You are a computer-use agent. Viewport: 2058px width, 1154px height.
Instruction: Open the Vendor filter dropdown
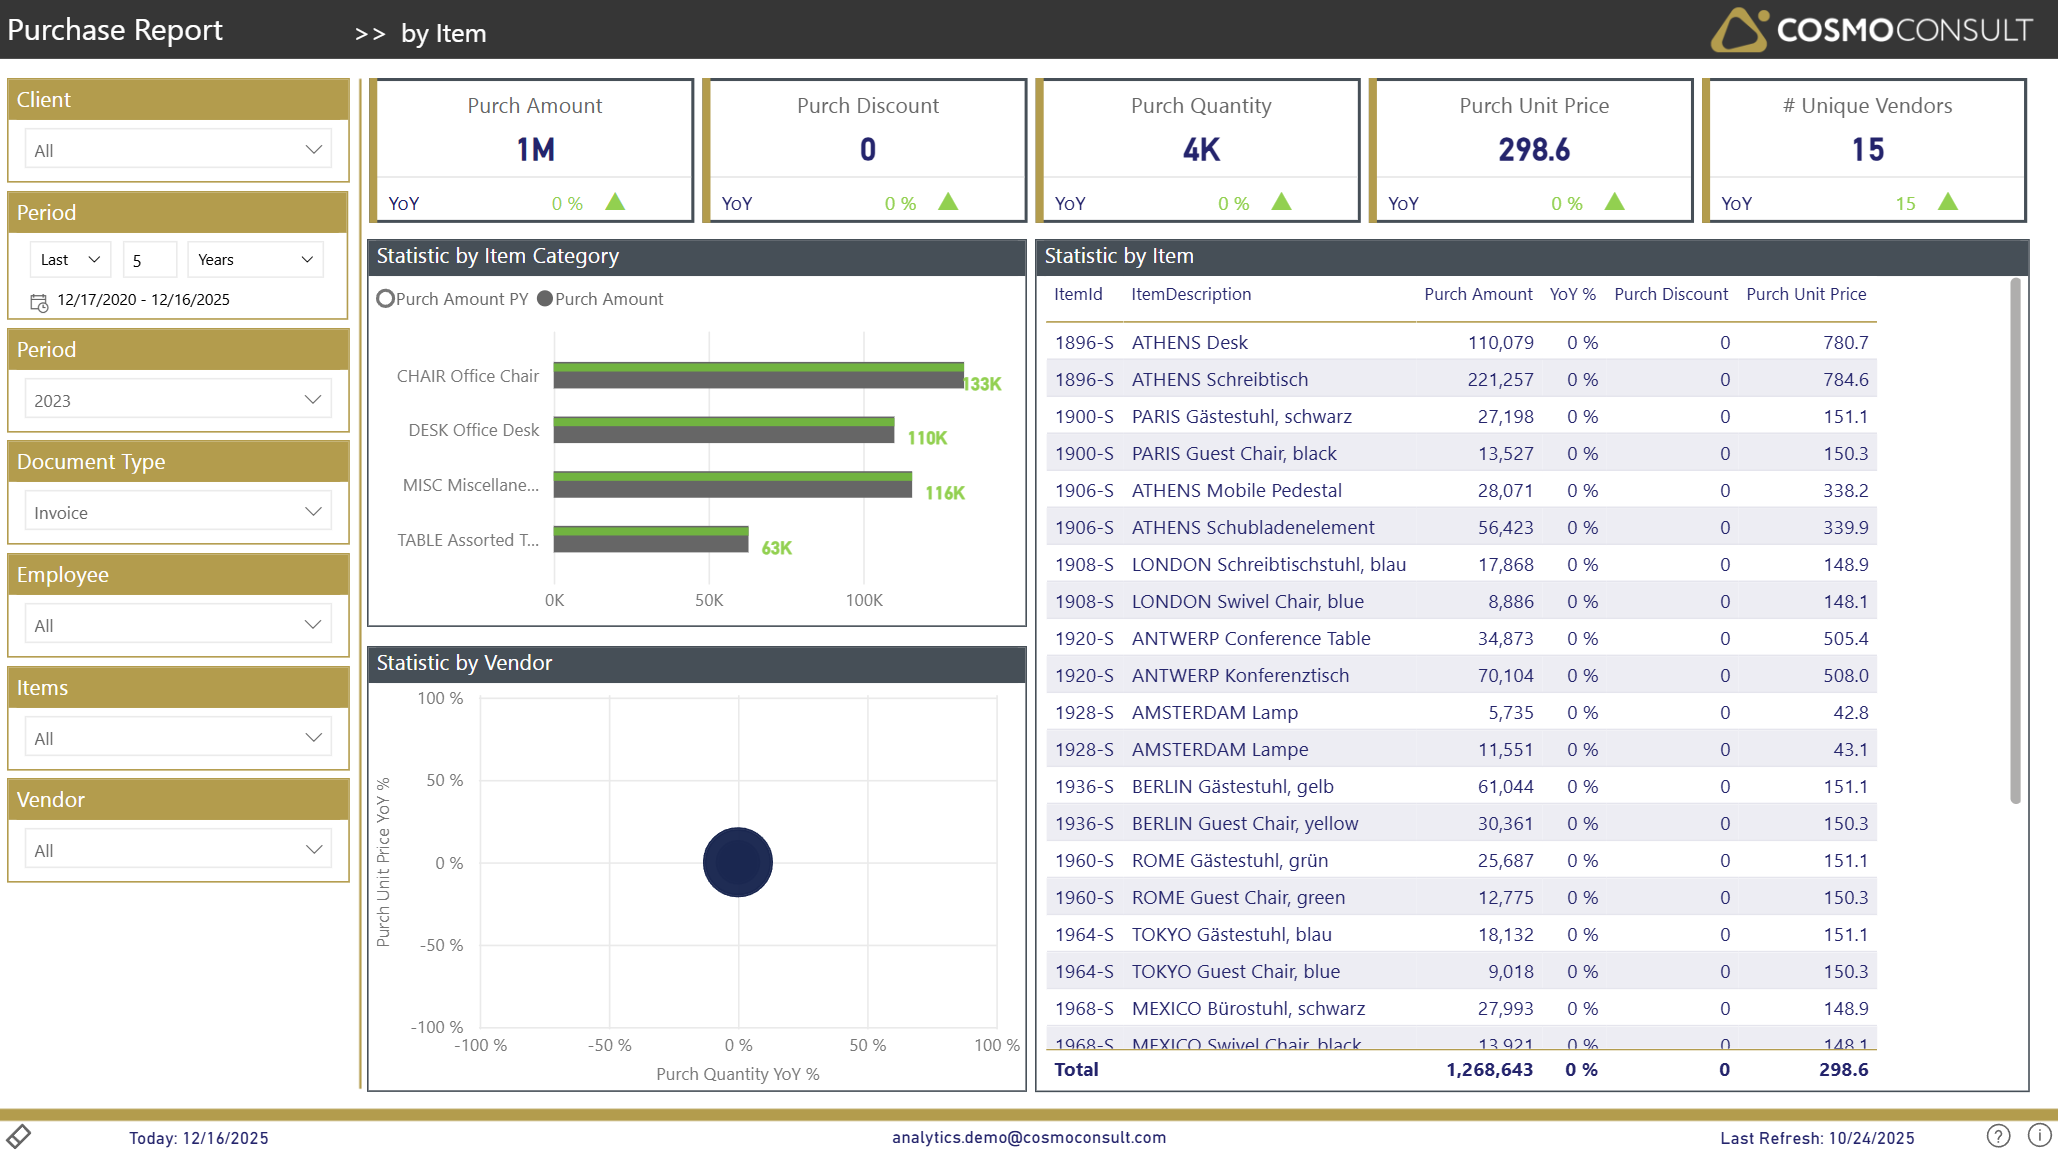pos(178,850)
